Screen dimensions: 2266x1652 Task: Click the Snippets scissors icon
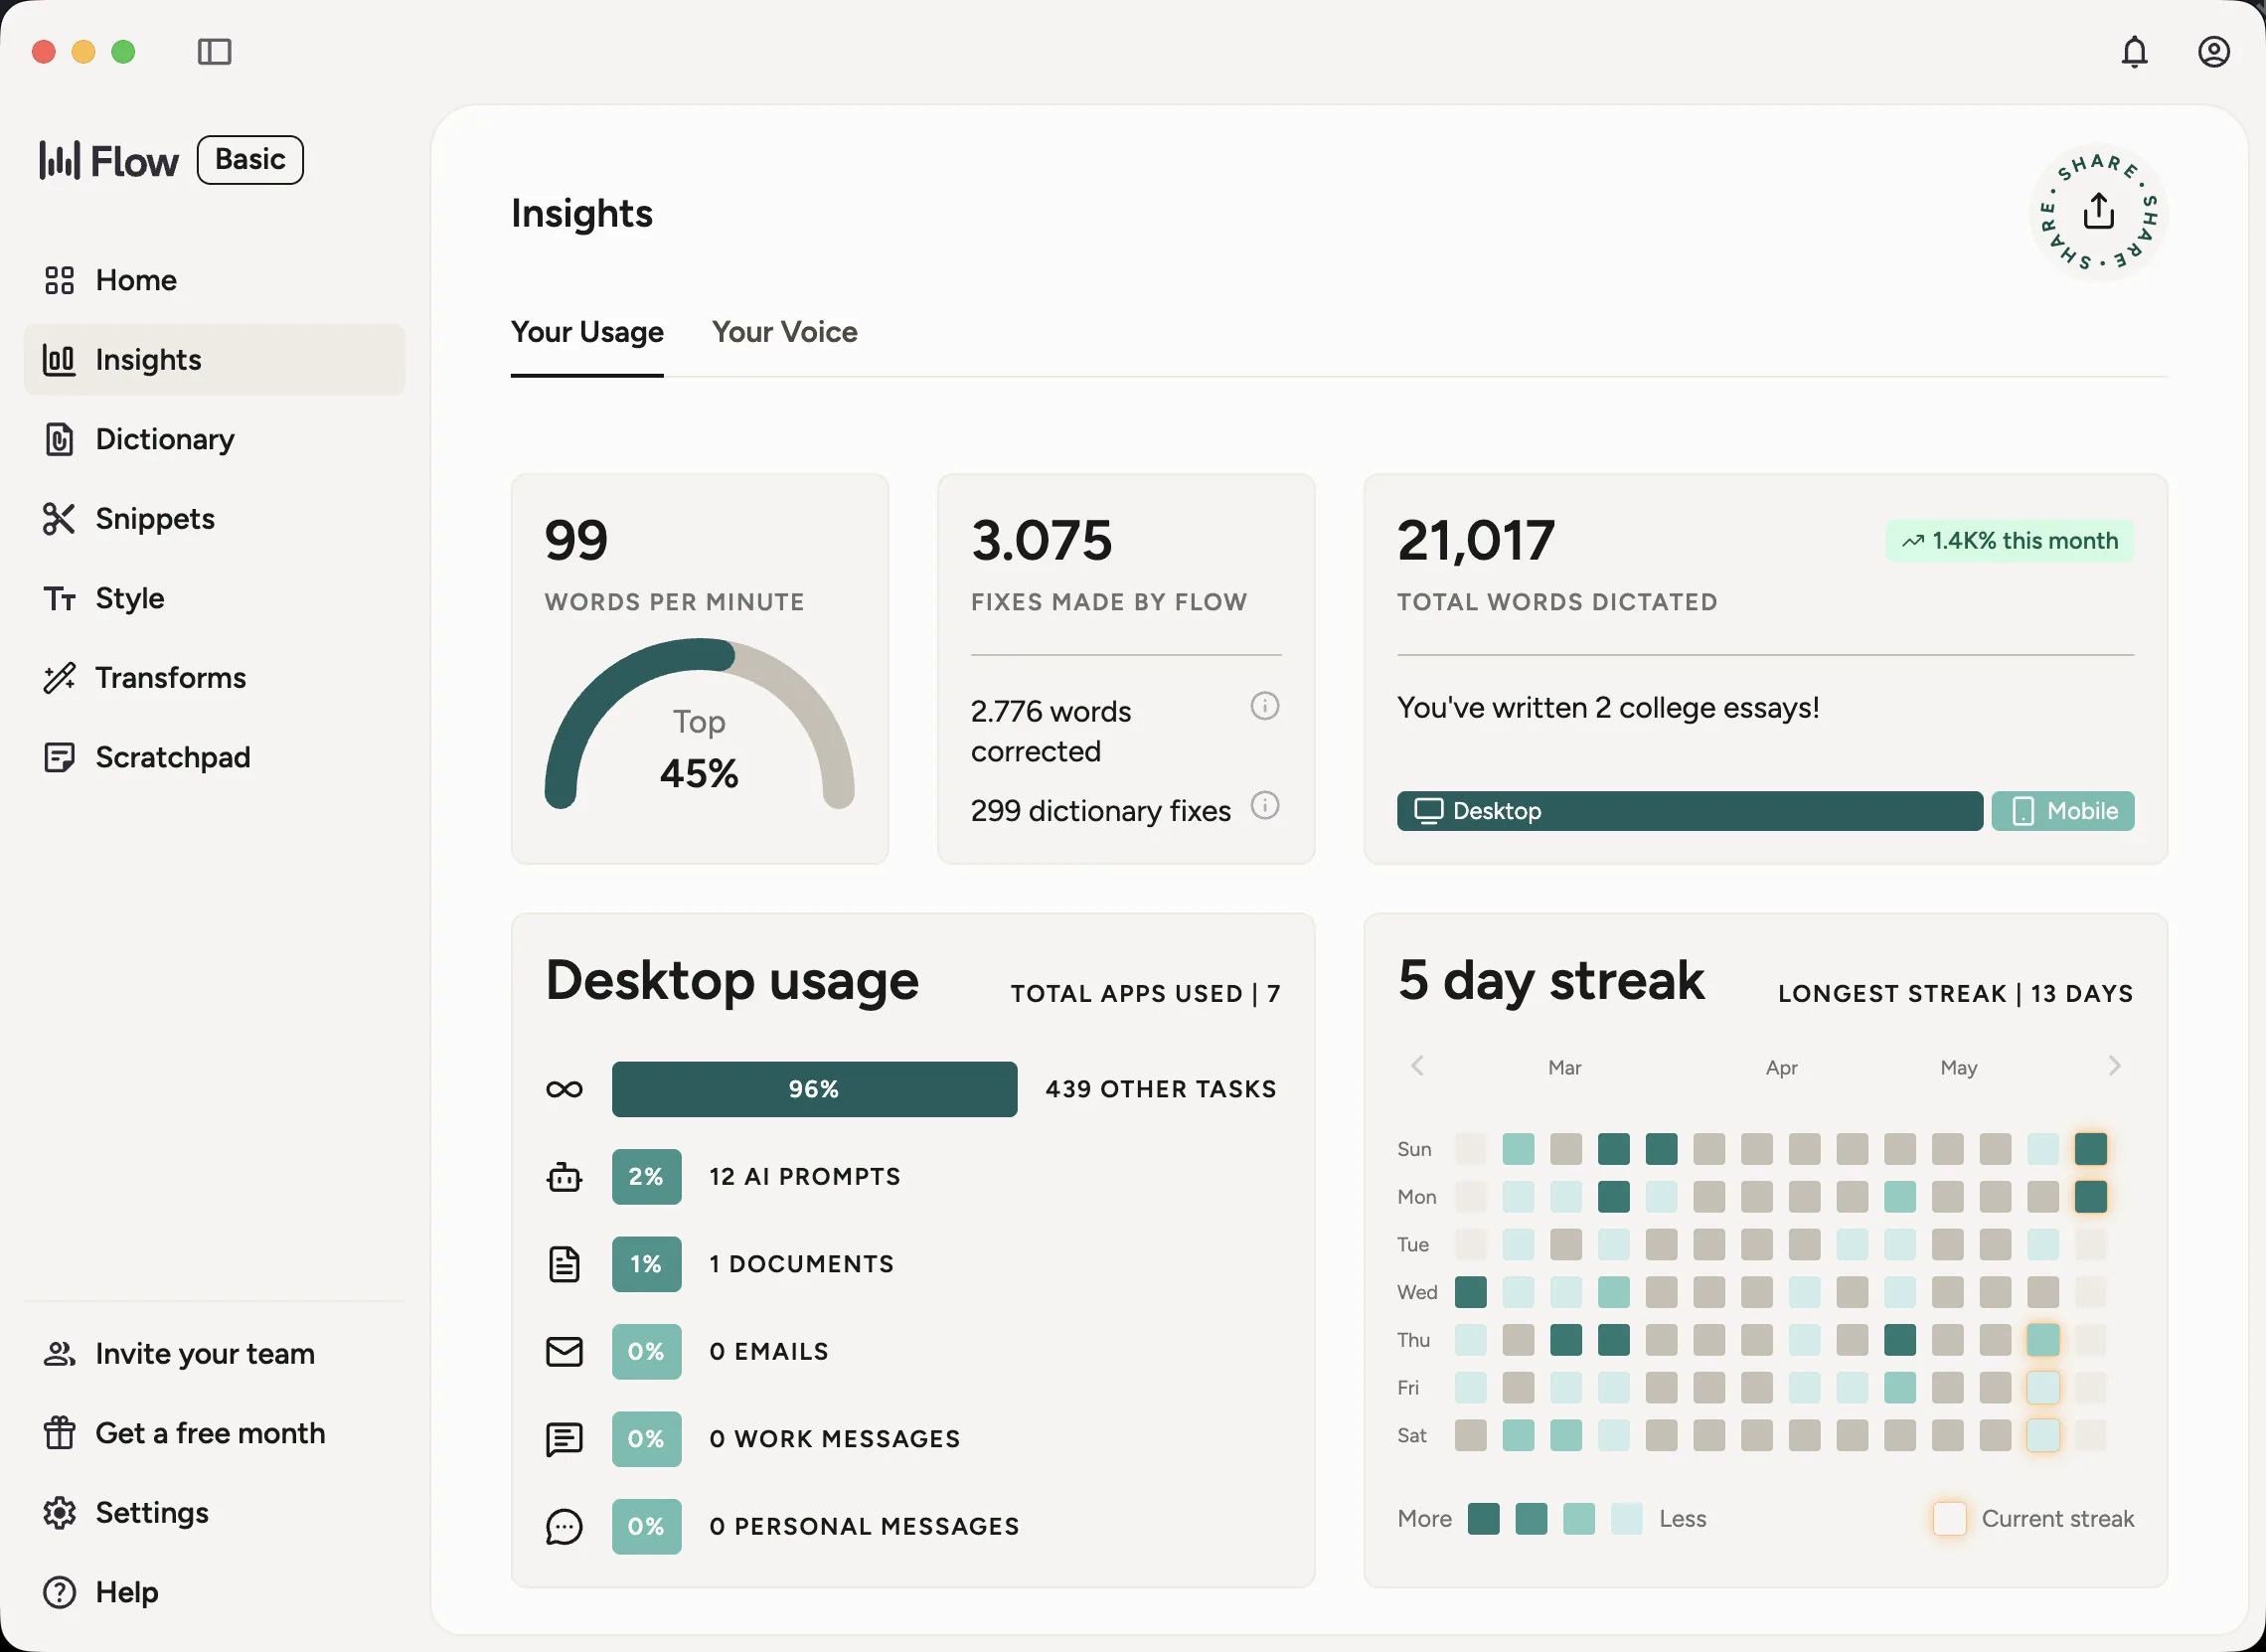[59, 518]
